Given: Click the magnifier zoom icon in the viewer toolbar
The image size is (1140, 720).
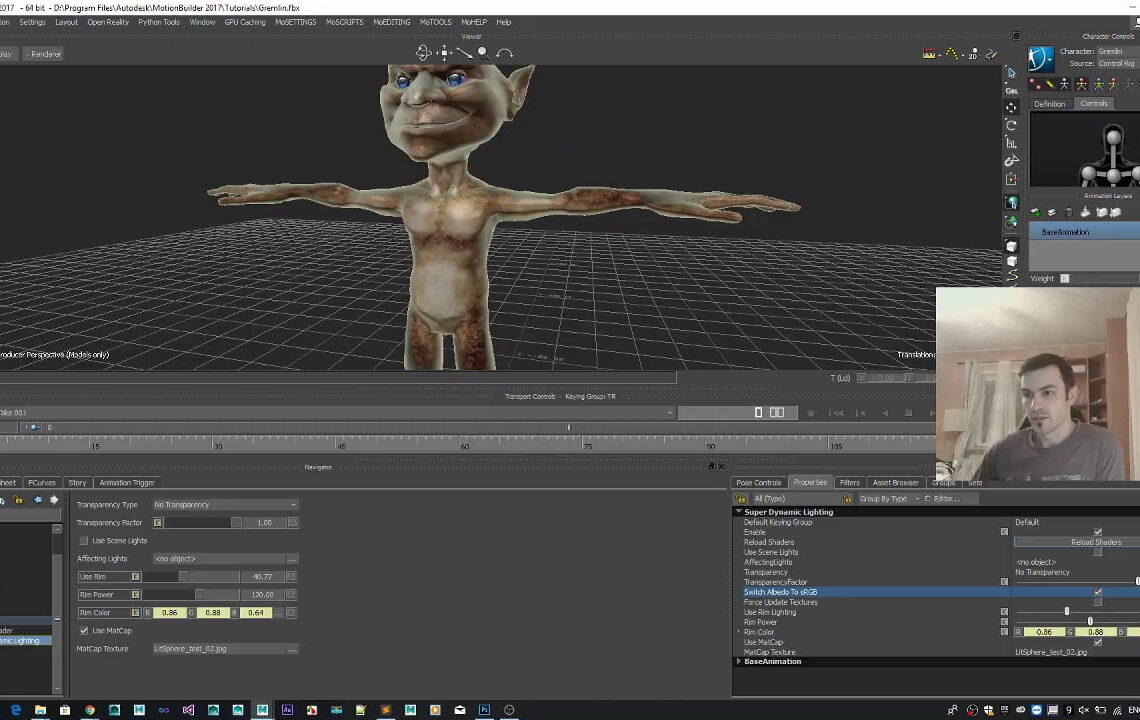Looking at the screenshot, I should (483, 52).
